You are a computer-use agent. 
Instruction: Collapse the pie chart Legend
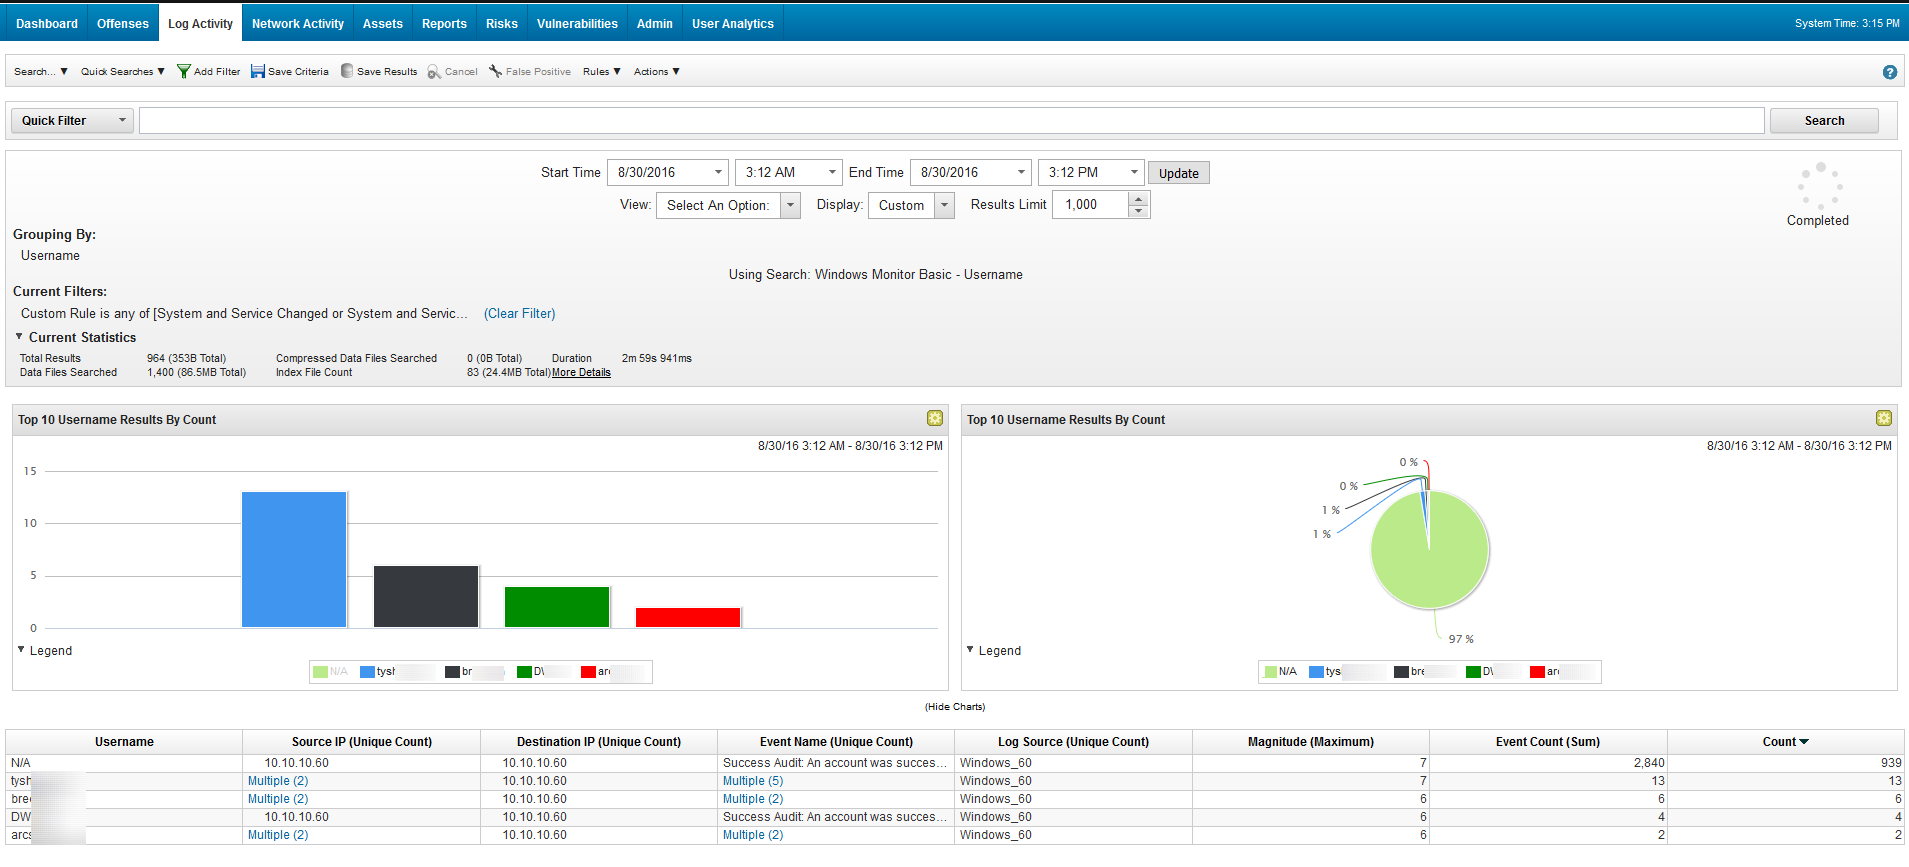(x=970, y=650)
